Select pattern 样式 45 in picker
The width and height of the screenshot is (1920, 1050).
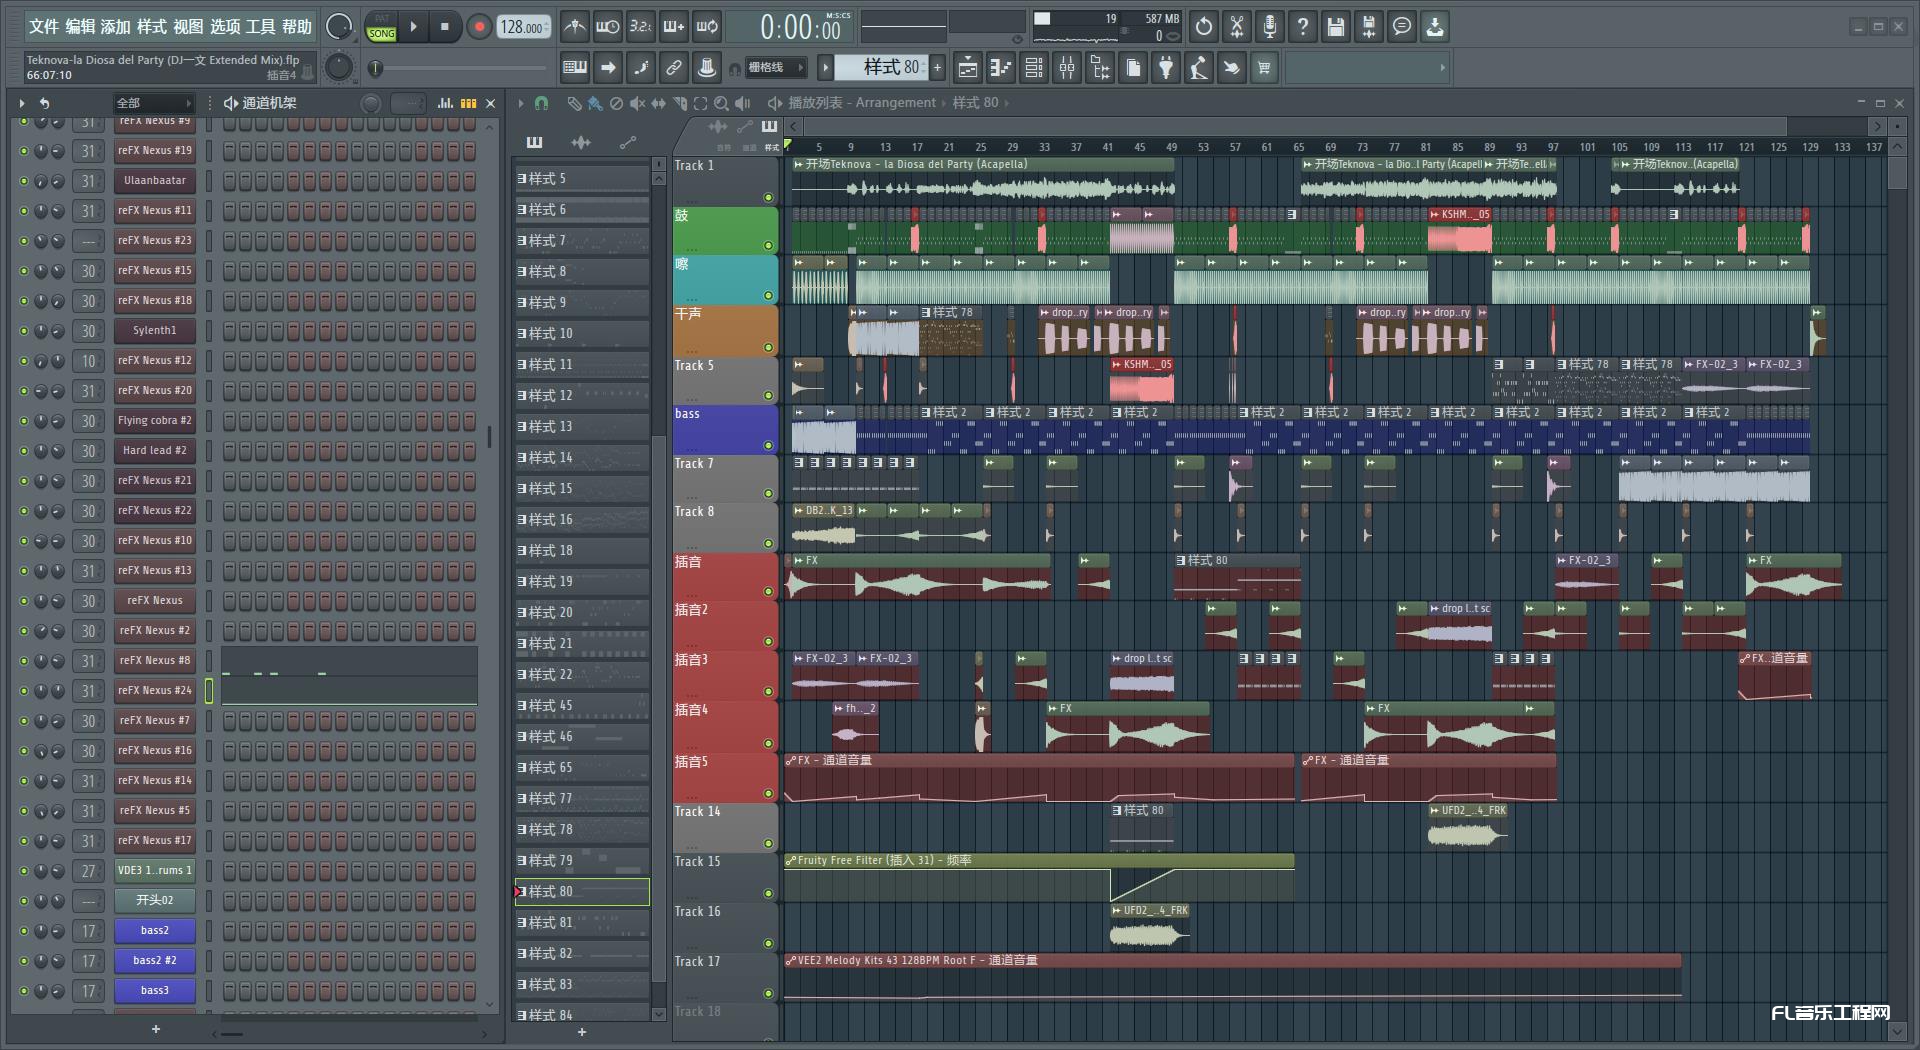(x=582, y=706)
